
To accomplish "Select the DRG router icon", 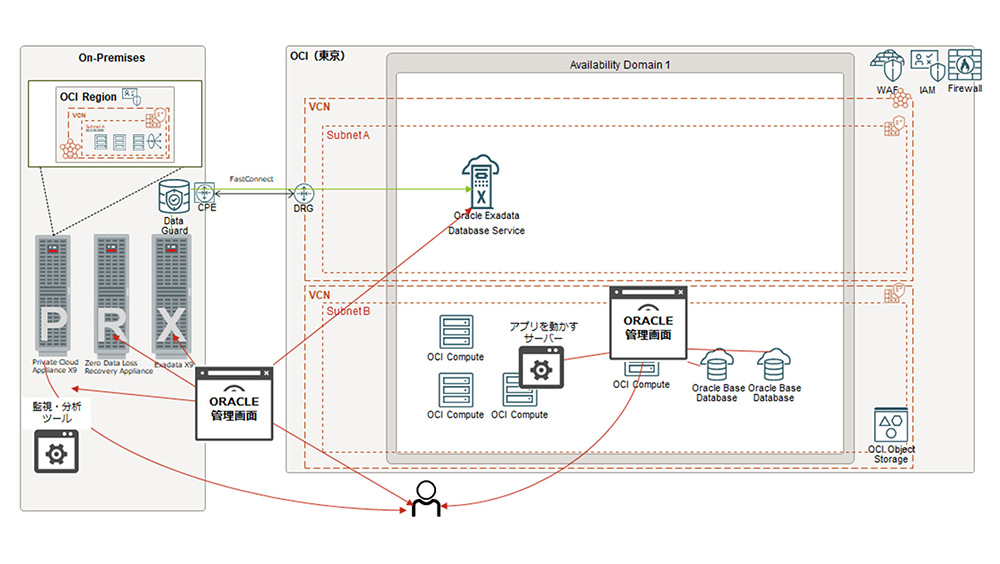I will (x=305, y=193).
